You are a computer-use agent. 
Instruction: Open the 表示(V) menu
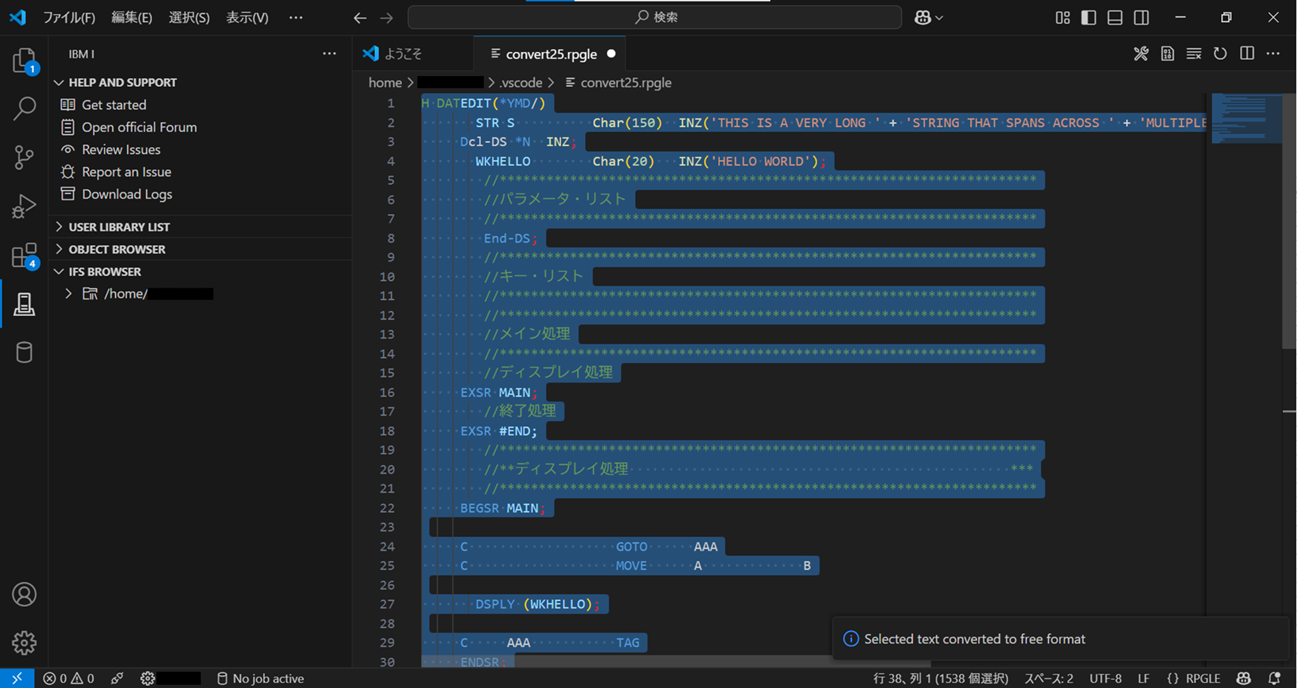pyautogui.click(x=247, y=18)
